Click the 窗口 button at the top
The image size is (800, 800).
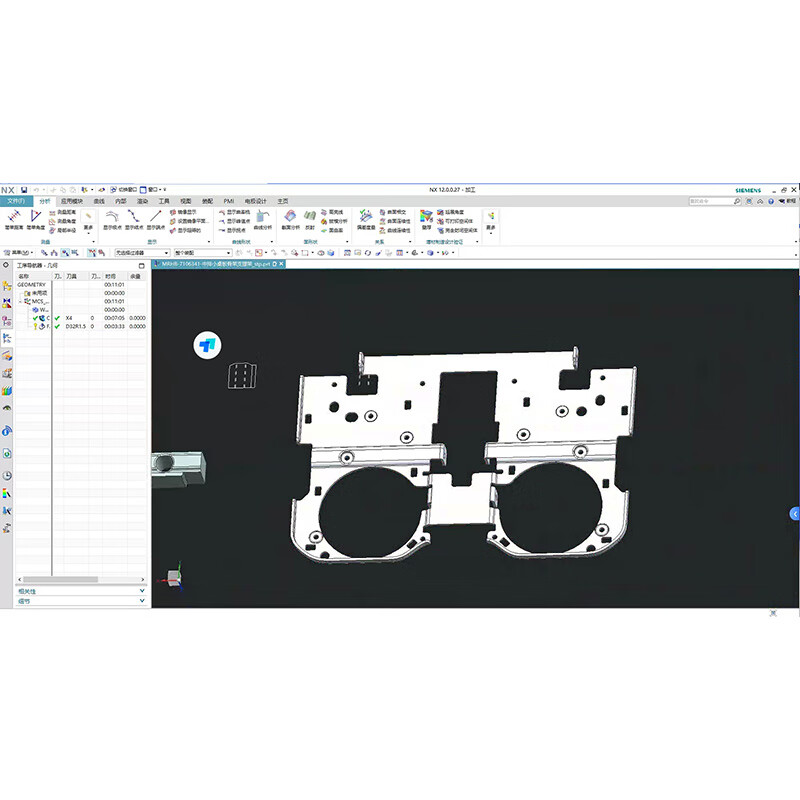(x=150, y=189)
